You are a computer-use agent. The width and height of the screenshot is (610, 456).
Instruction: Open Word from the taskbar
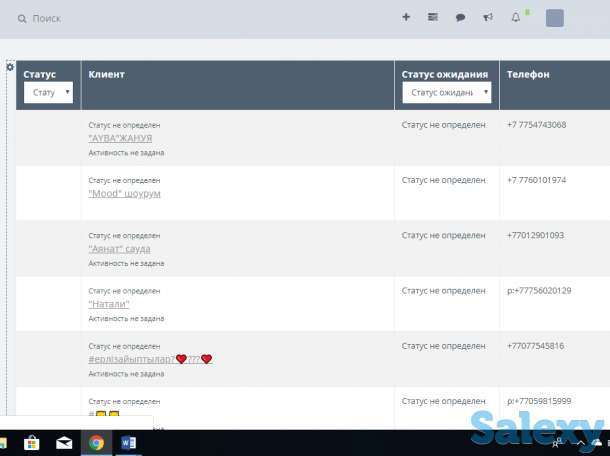coord(128,443)
